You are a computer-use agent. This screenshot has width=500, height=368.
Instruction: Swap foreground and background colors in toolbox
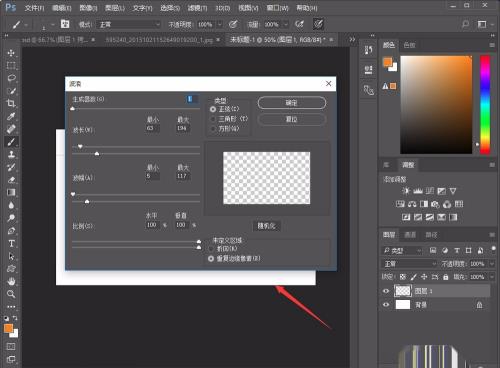pos(15,318)
